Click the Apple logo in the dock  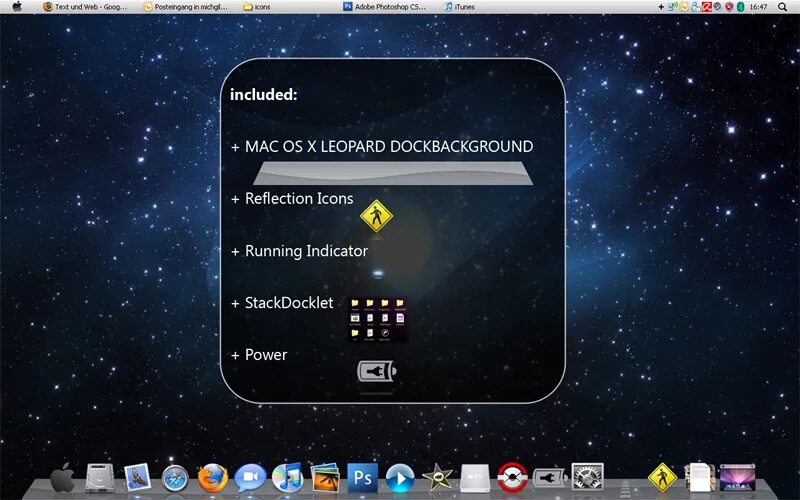[x=63, y=478]
